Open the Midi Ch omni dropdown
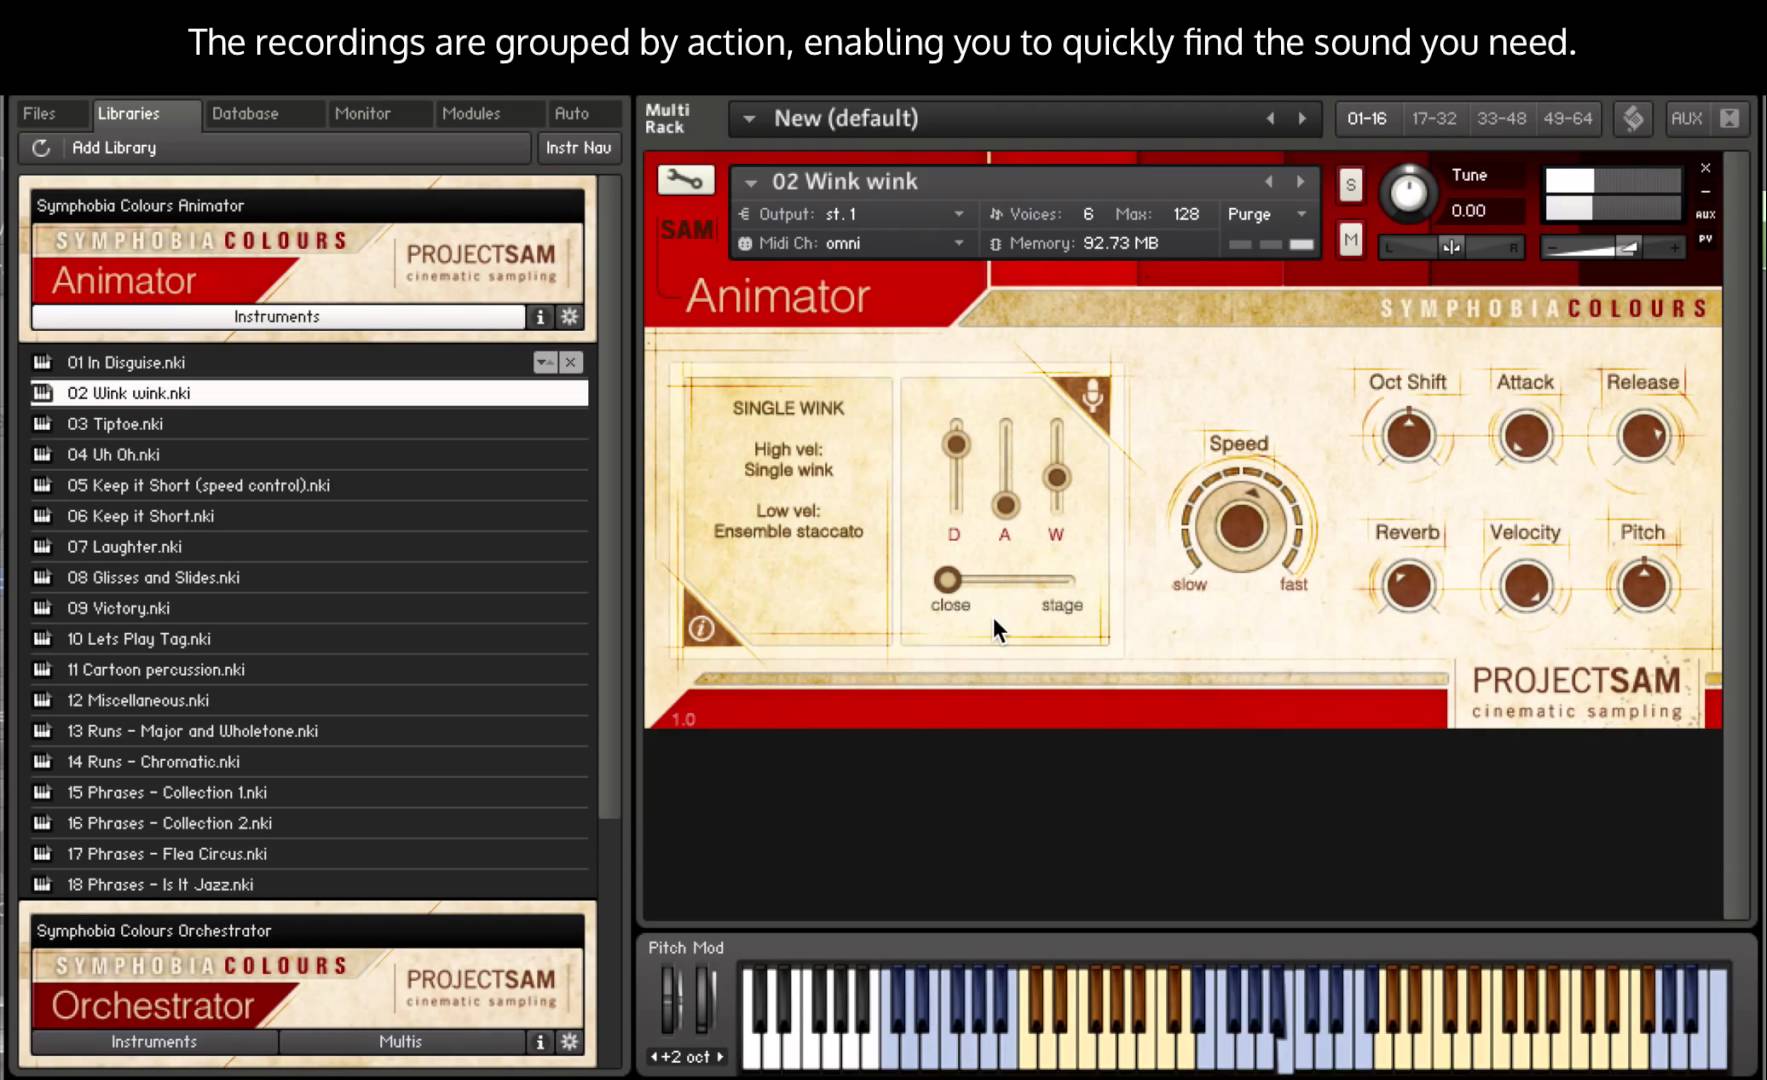The height and width of the screenshot is (1080, 1767). click(x=958, y=243)
